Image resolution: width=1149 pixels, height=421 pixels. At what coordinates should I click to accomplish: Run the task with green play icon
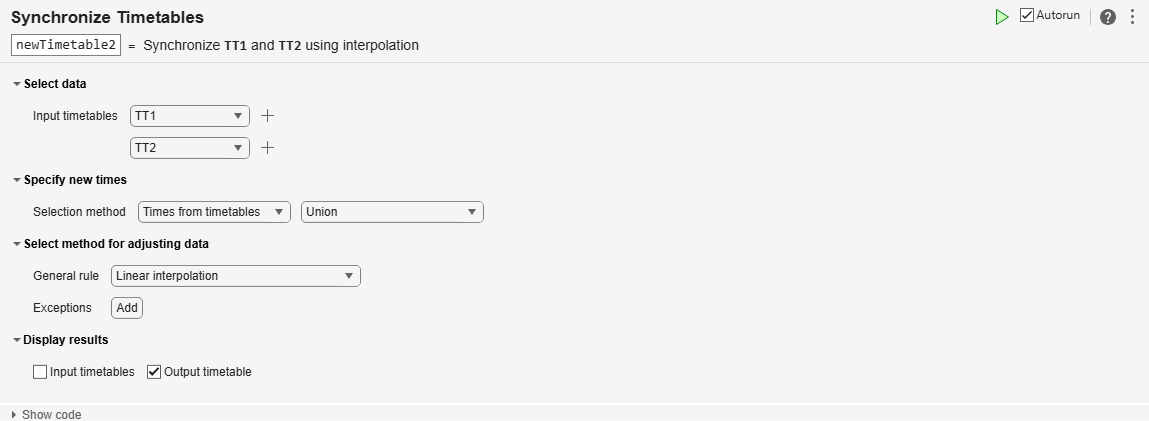point(1002,17)
